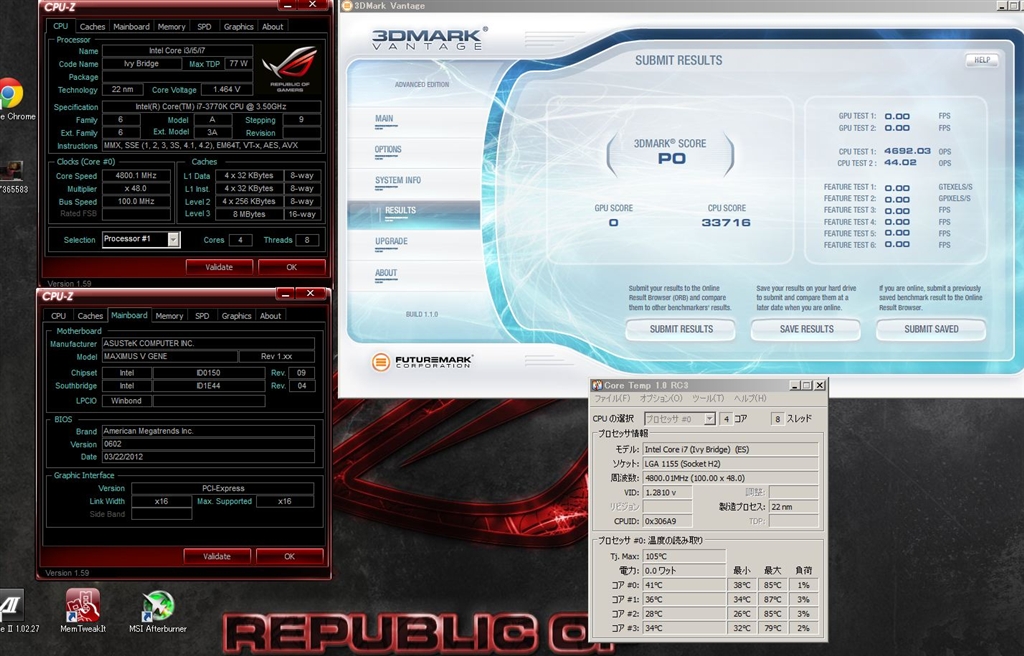Click Level 3 cache 8 MBytes field
This screenshot has height=656, width=1024.
249,214
